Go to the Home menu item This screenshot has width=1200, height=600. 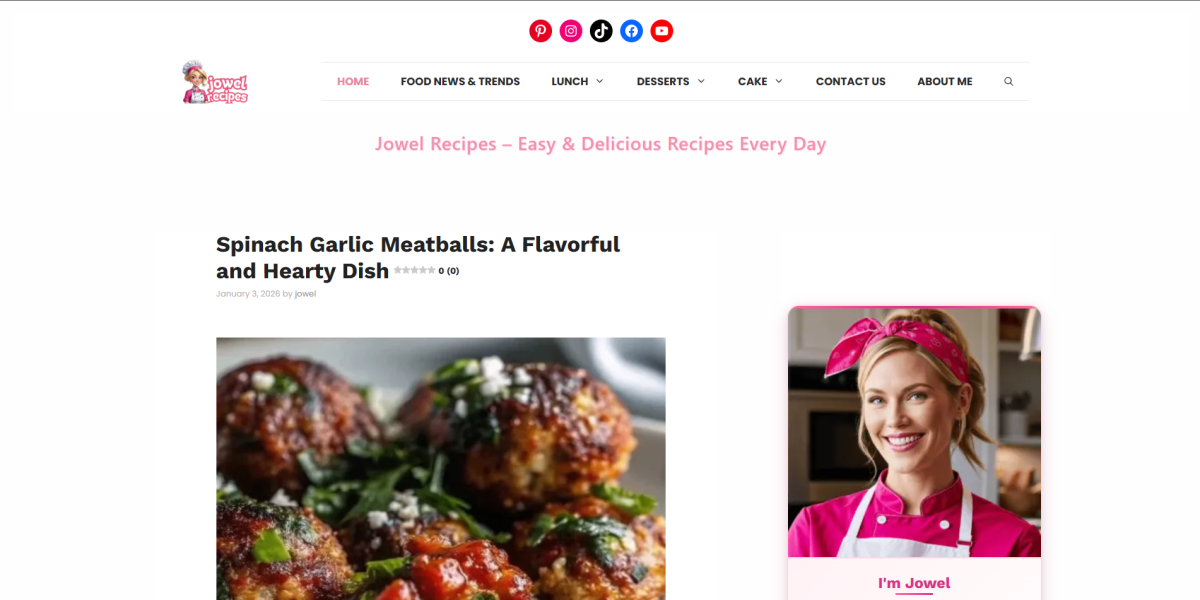(x=353, y=82)
